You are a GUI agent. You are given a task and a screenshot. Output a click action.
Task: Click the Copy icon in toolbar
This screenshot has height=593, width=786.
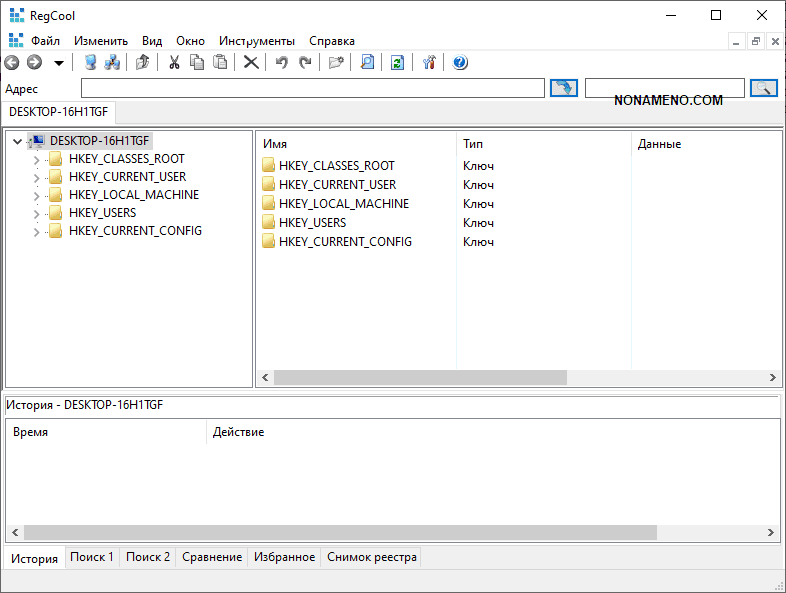pos(197,62)
